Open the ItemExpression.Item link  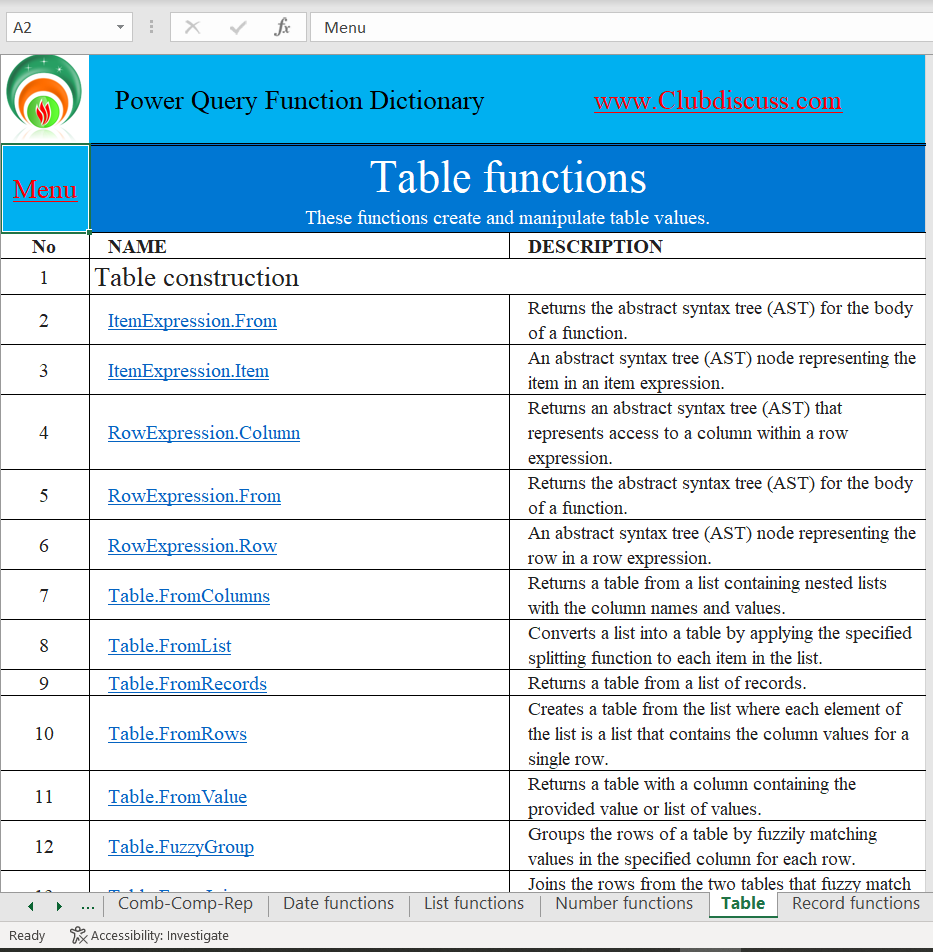pyautogui.click(x=188, y=370)
